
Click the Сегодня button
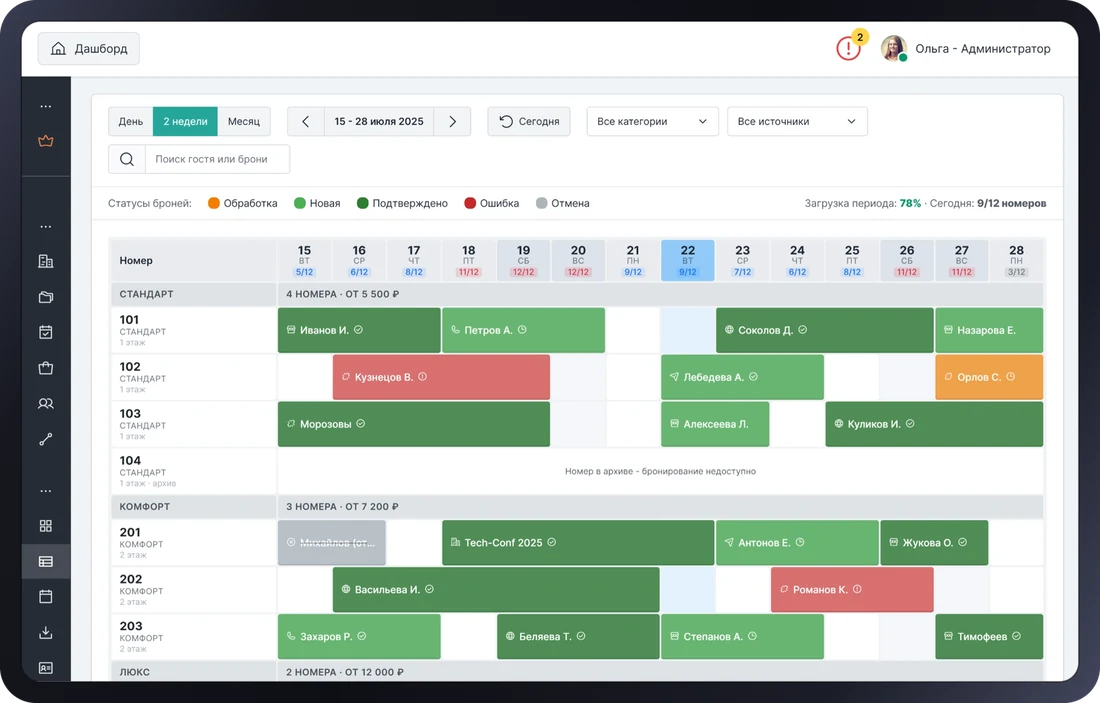[x=529, y=121]
